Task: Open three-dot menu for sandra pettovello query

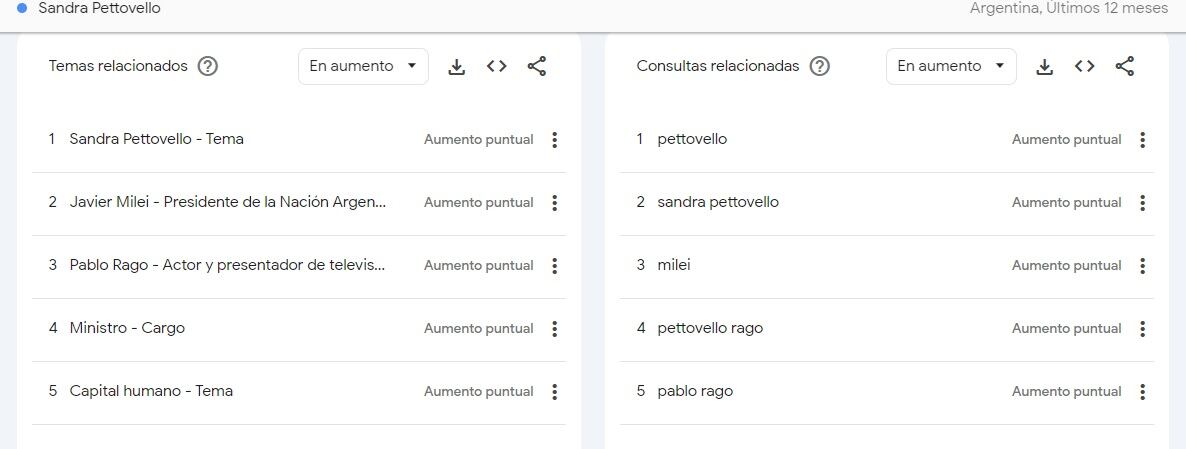Action: (1142, 203)
